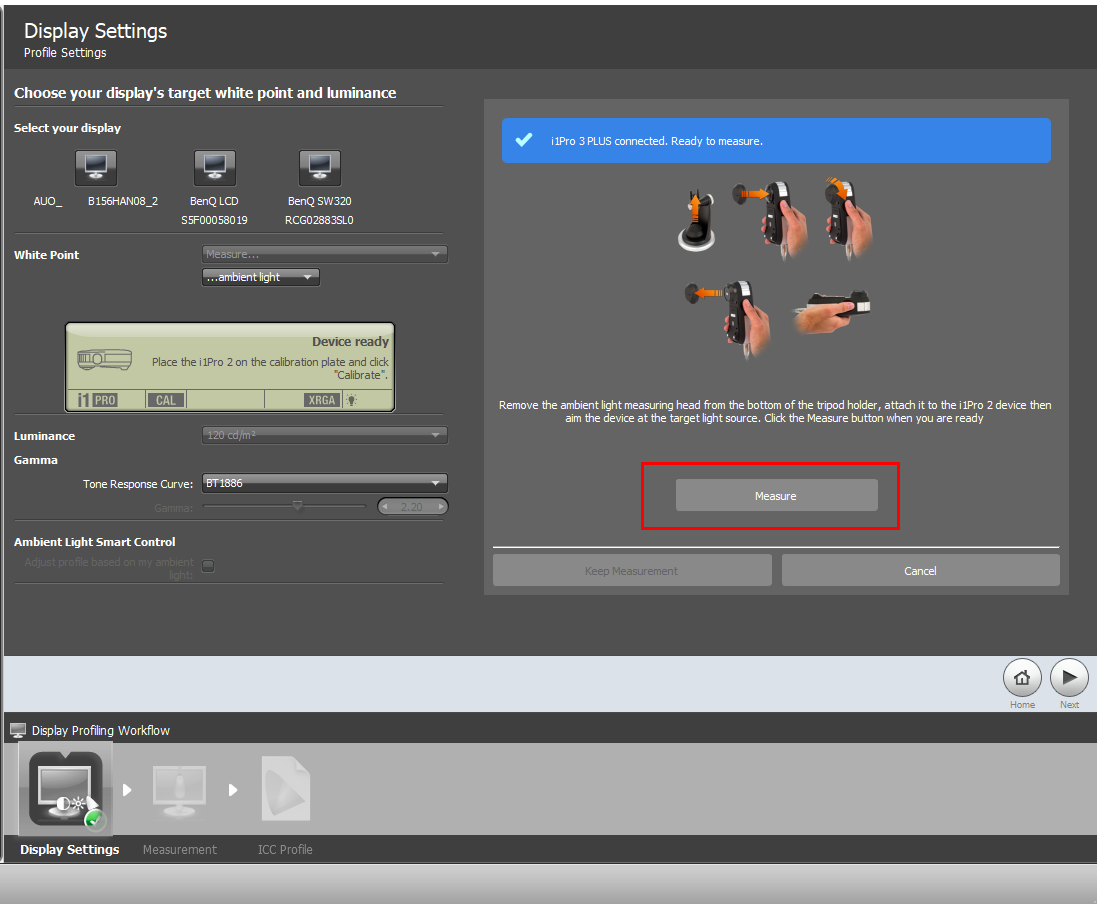Click the Profile Settings subtitle text
1097x904 pixels.
(x=65, y=52)
